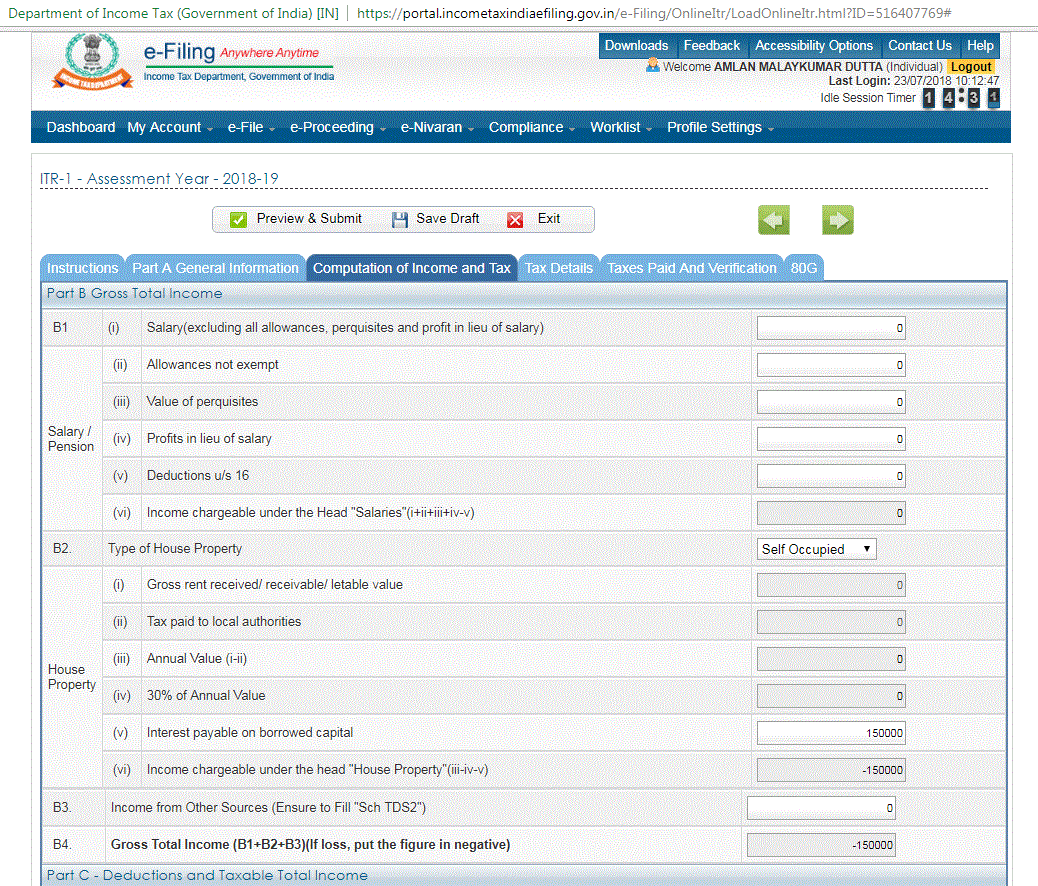Viewport: 1038px width, 886px height.
Task: Click the e-Filing Anywhere Anytime logo
Action: pyautogui.click(x=238, y=61)
